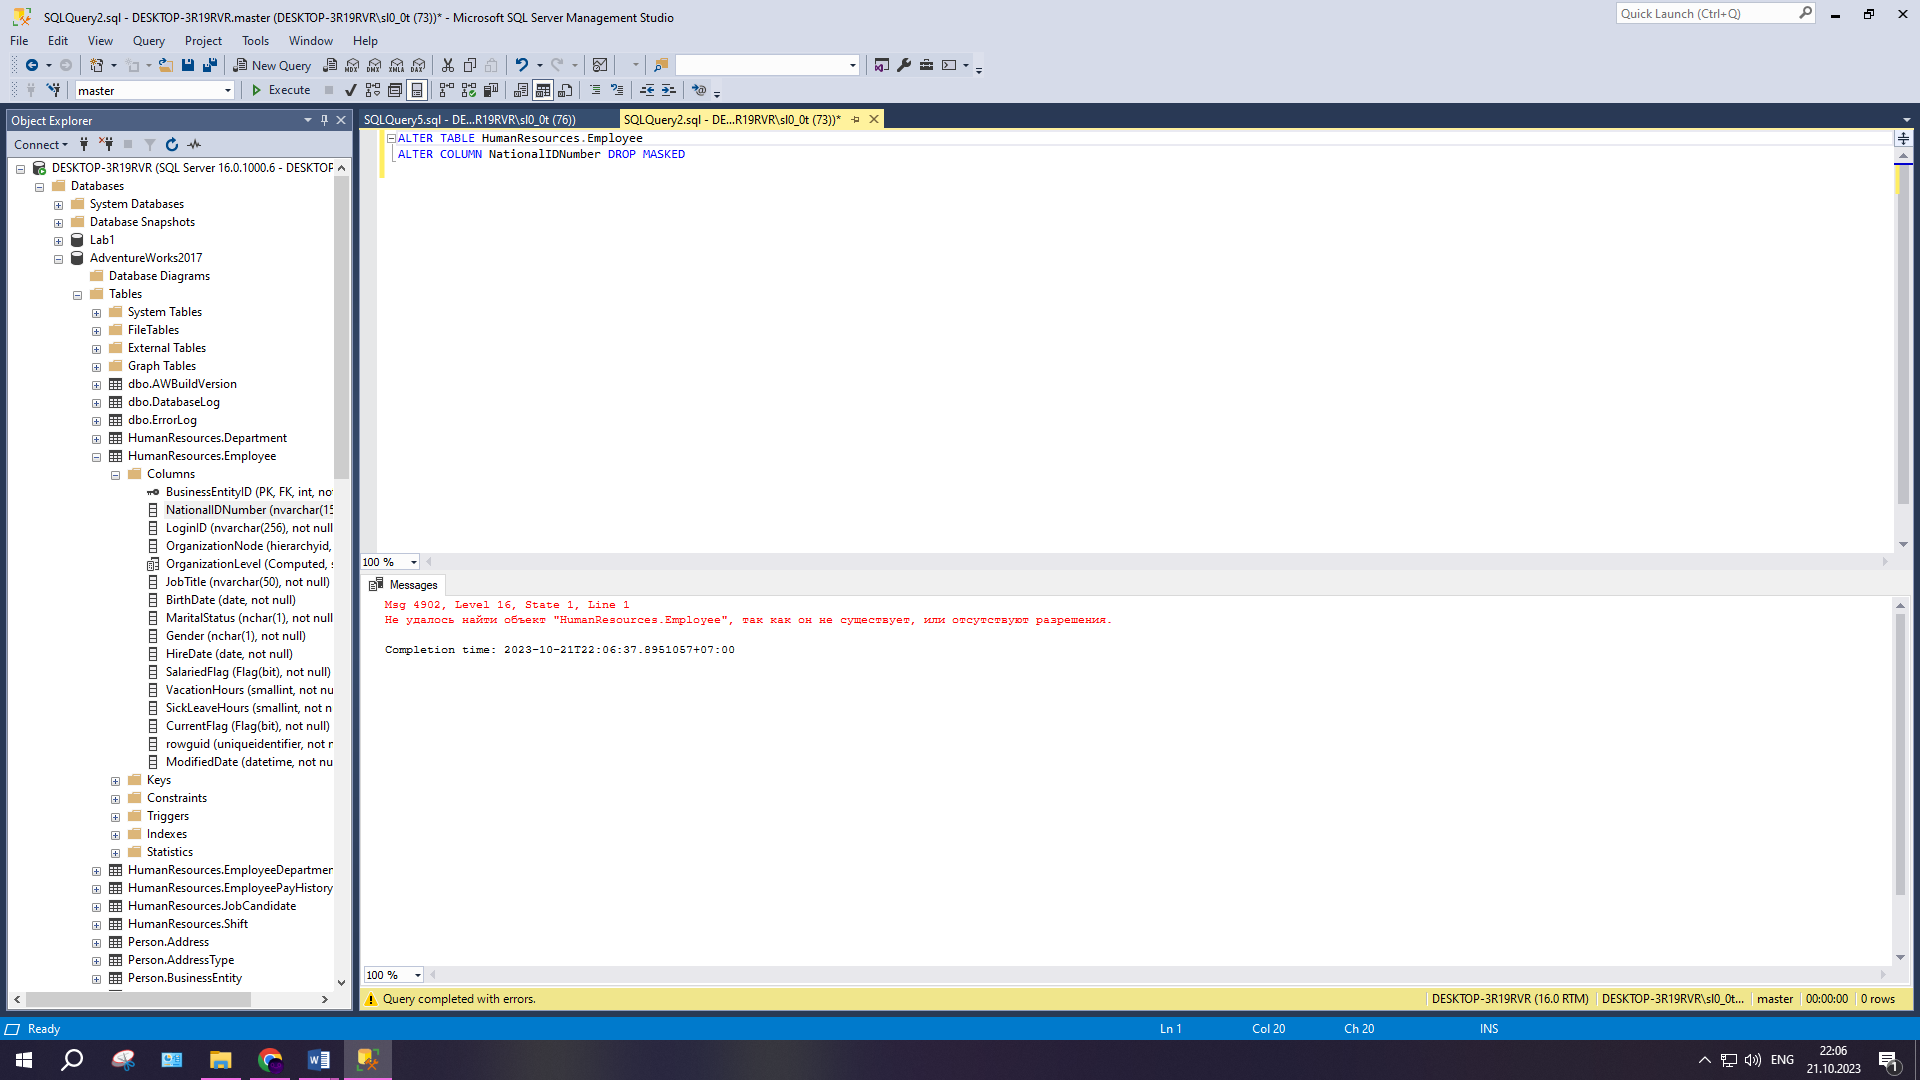Click the New Project icon in toolbar
This screenshot has width=1920, height=1080.
[x=97, y=65]
